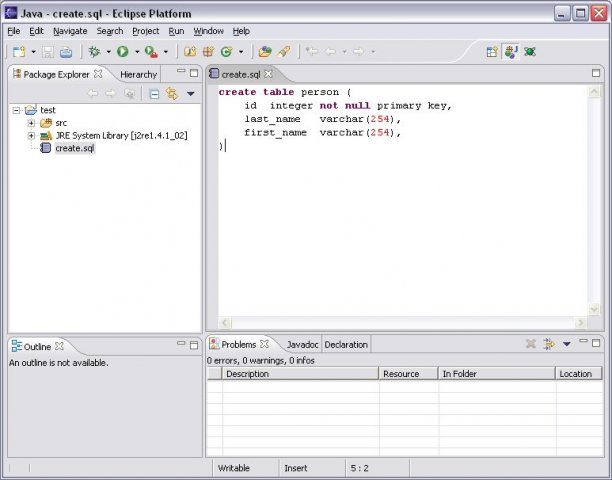This screenshot has height=480, width=612.
Task: Select create.sql in Package Explorer
Action: (x=74, y=148)
